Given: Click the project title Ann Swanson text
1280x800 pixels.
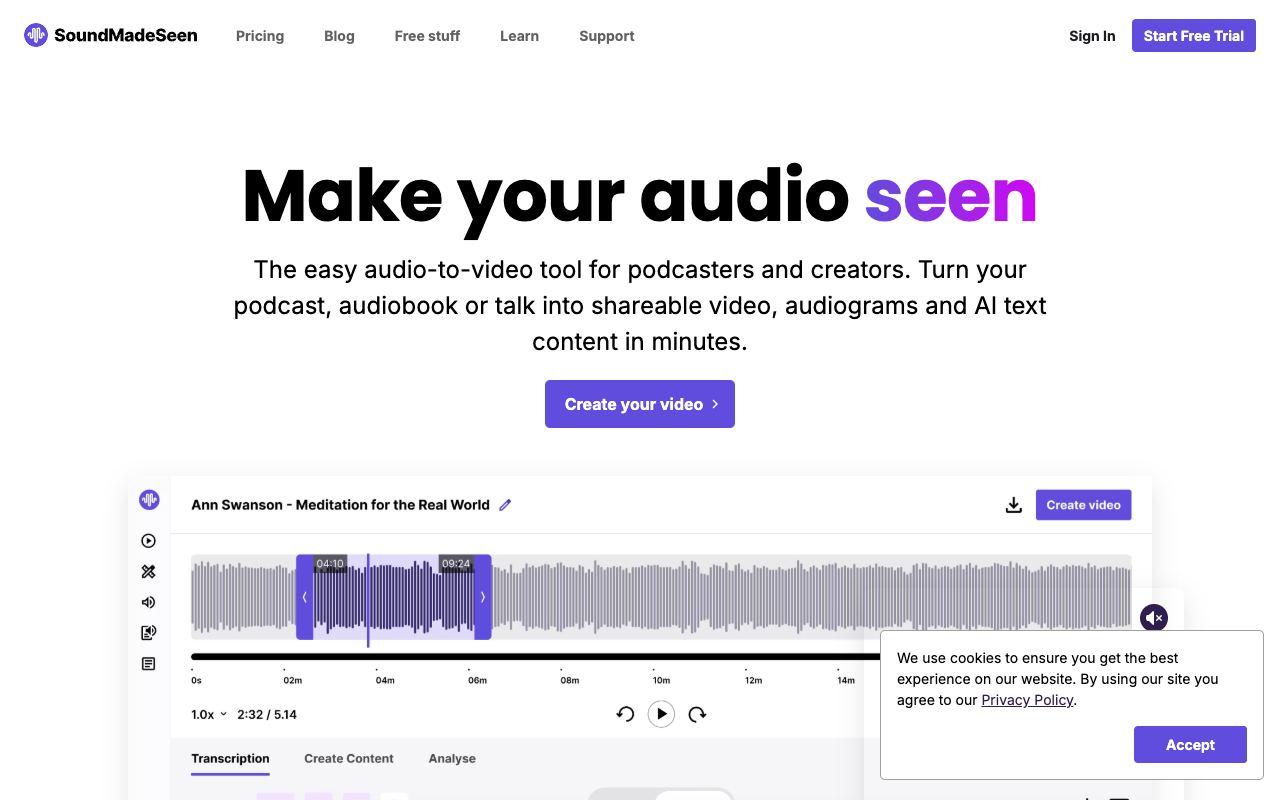Looking at the screenshot, I should [340, 505].
